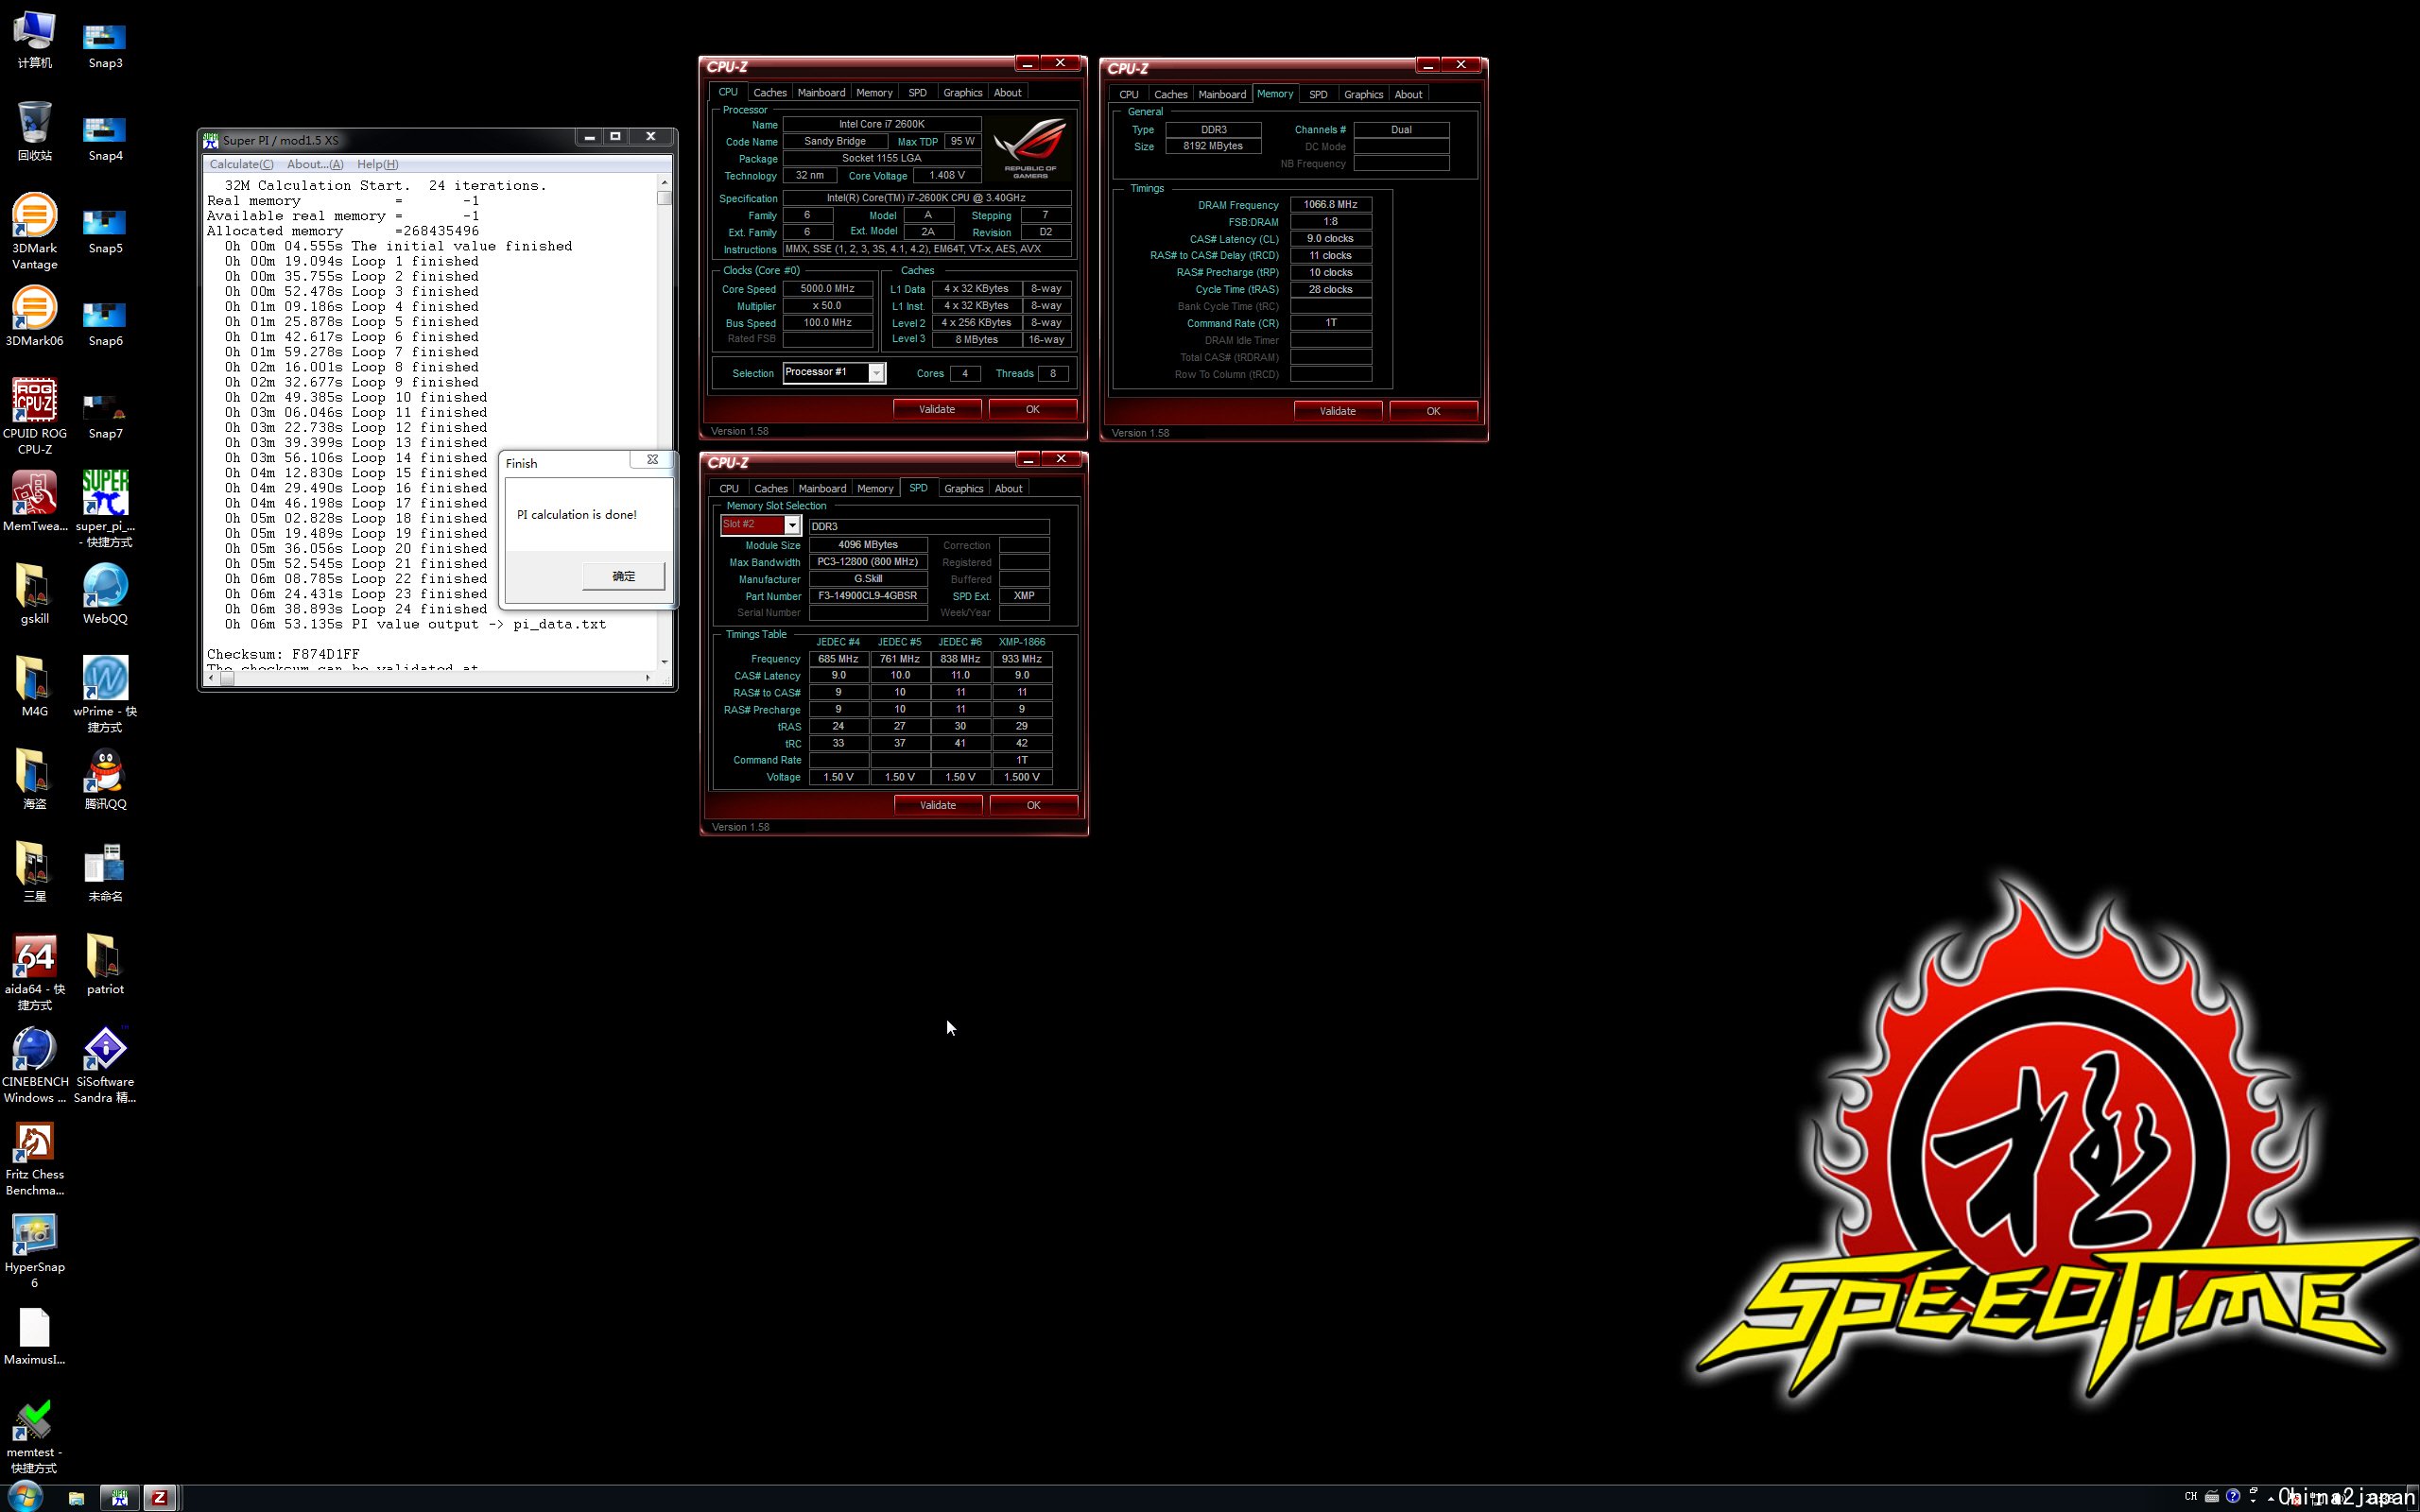
Task: Switch to Caches tab in CPU window
Action: pyautogui.click(x=770, y=92)
